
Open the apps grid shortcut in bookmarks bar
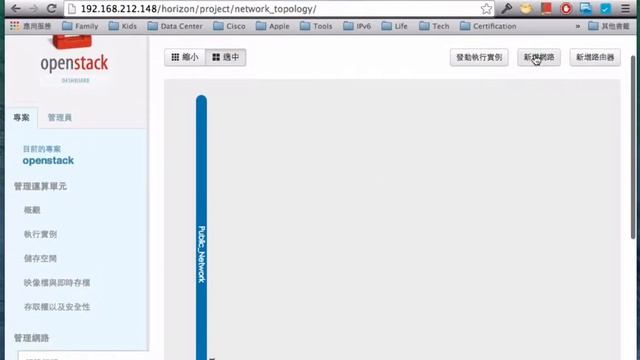31,26
